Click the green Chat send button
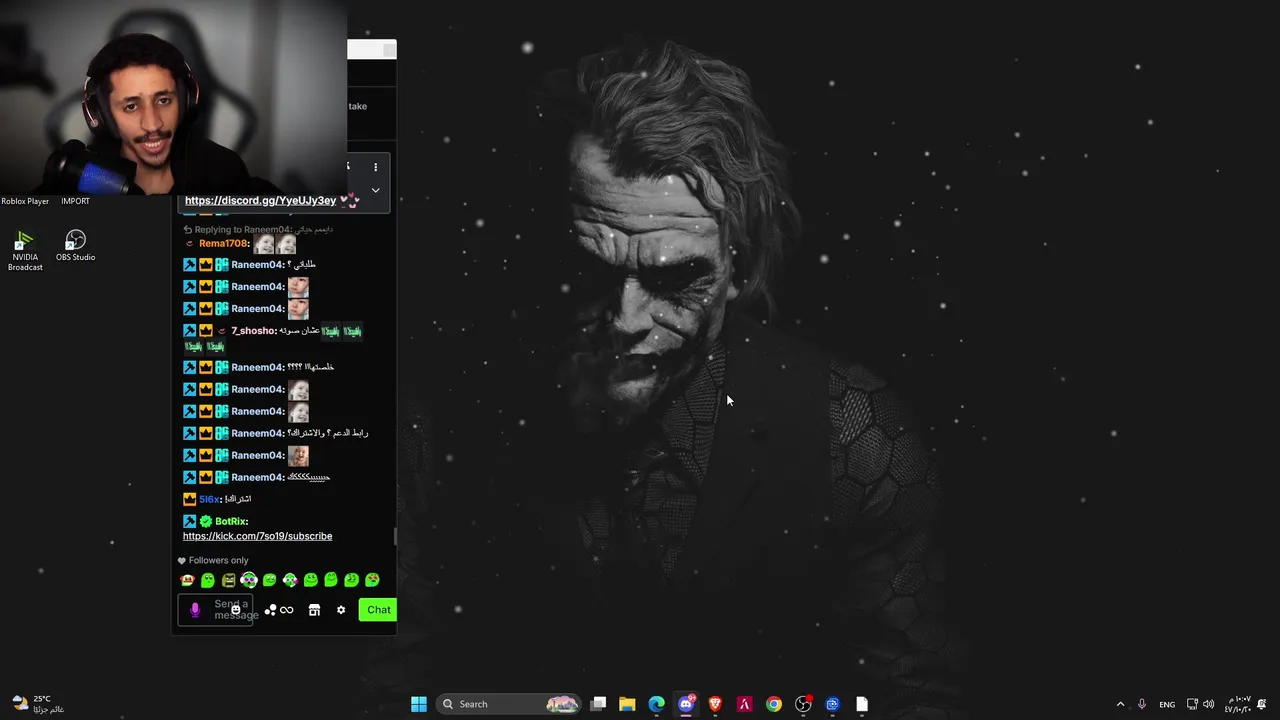1280x720 pixels. [x=378, y=610]
